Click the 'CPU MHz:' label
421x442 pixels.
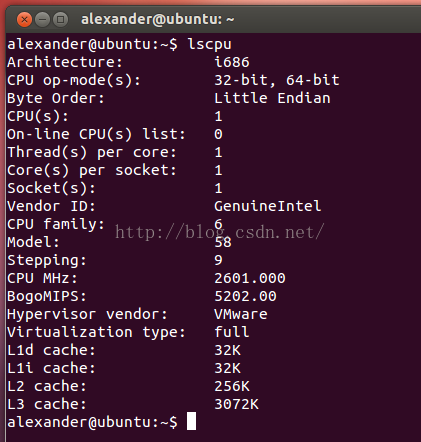42,278
